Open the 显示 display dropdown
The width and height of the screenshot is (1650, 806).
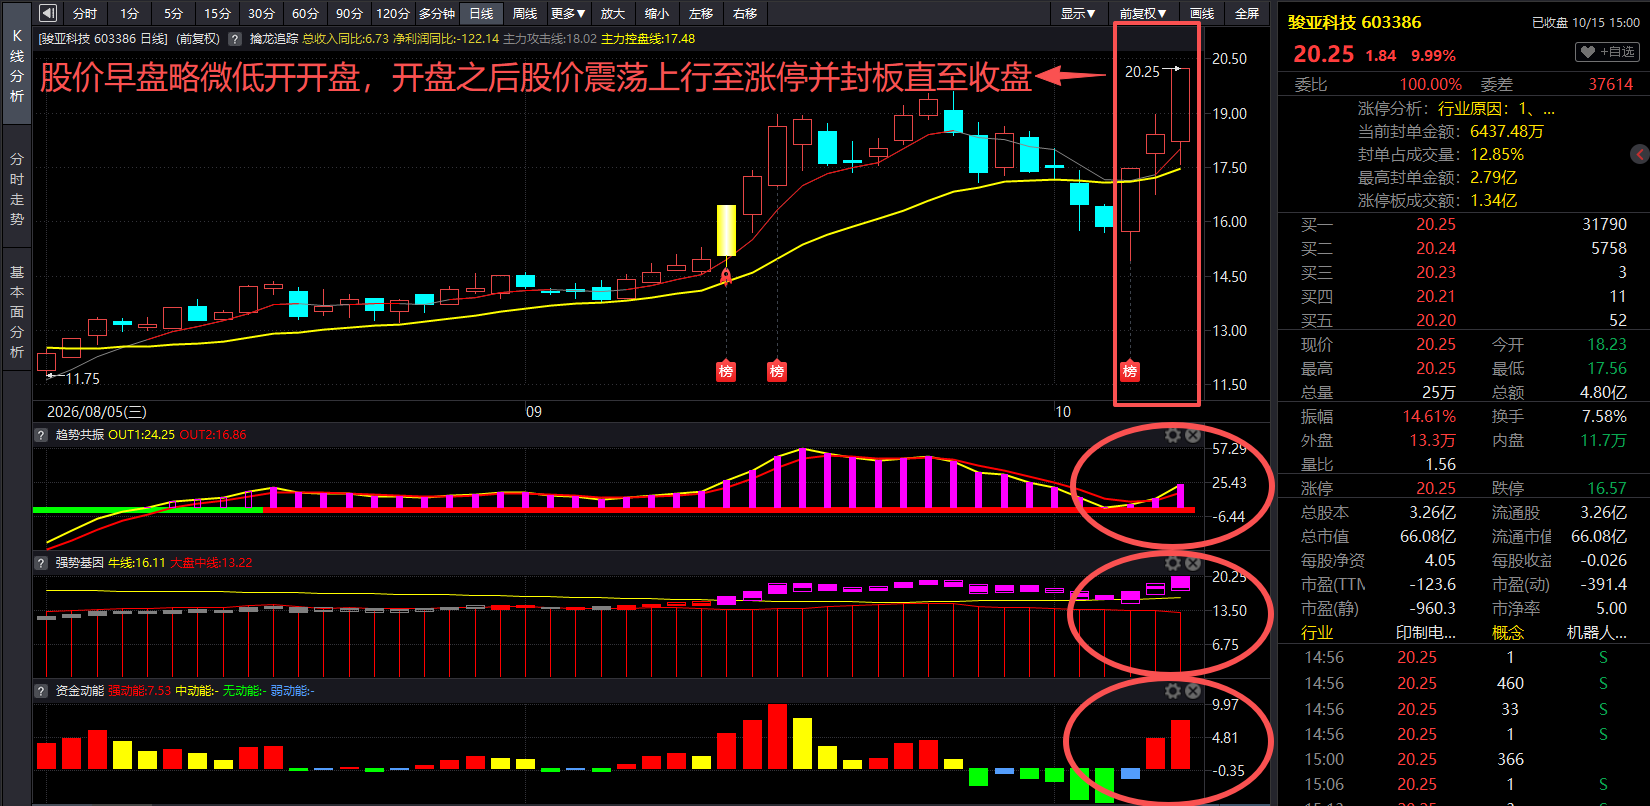coord(1078,13)
